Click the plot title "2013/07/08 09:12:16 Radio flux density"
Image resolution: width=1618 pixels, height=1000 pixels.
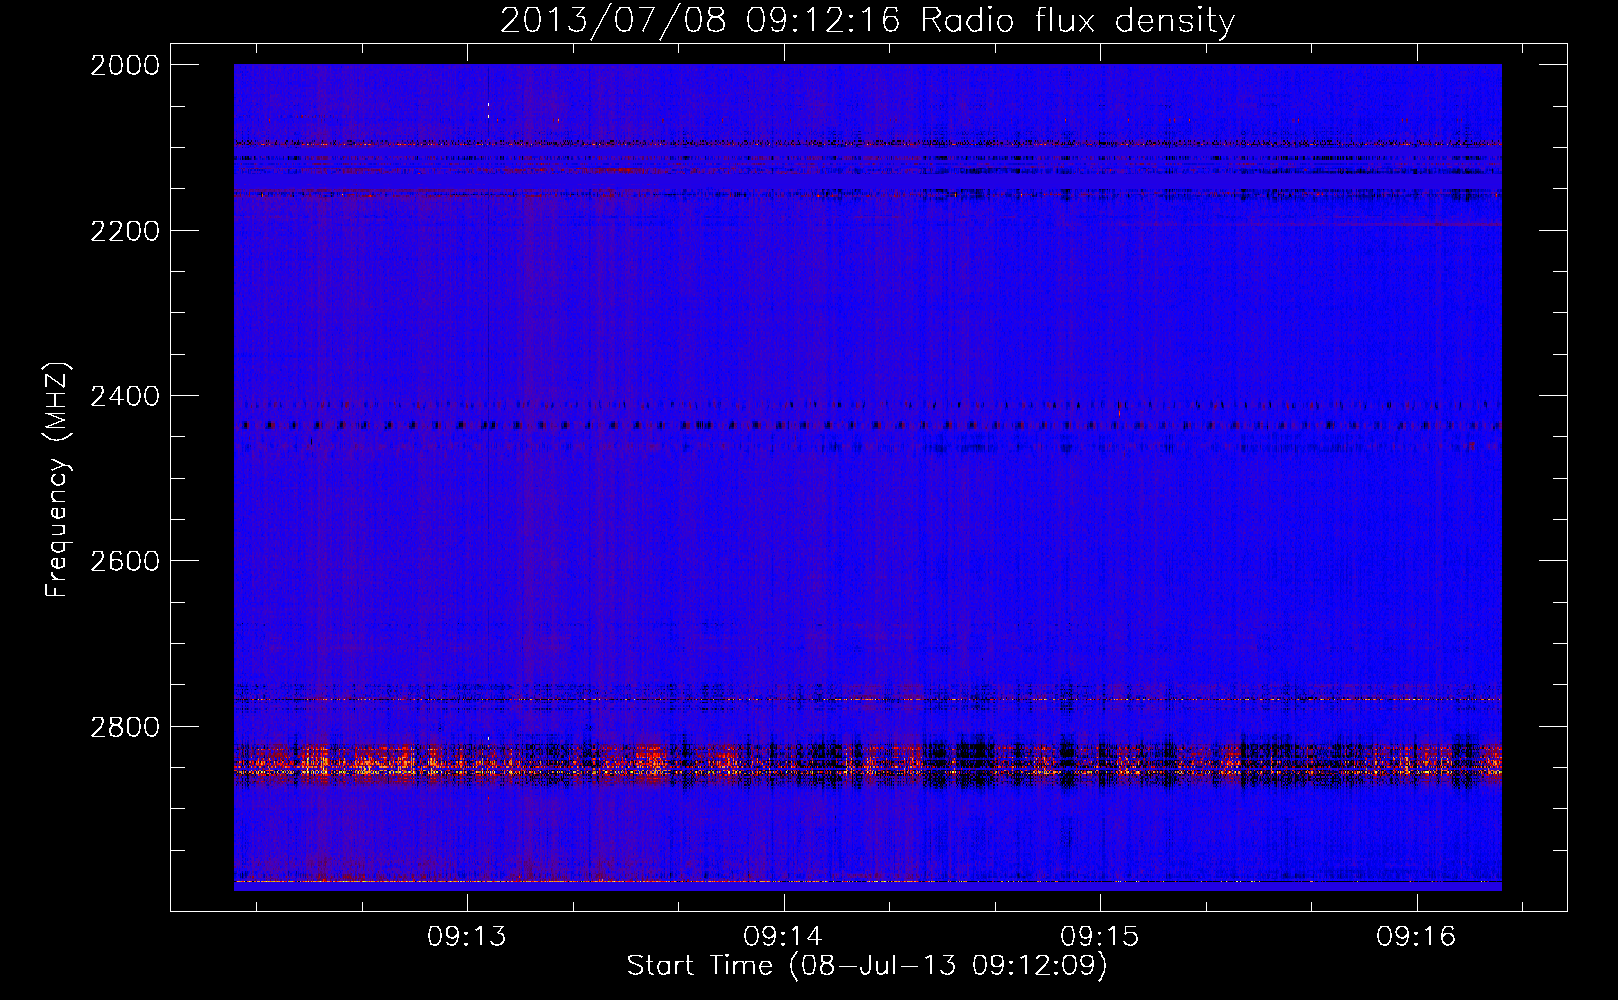click(x=867, y=20)
